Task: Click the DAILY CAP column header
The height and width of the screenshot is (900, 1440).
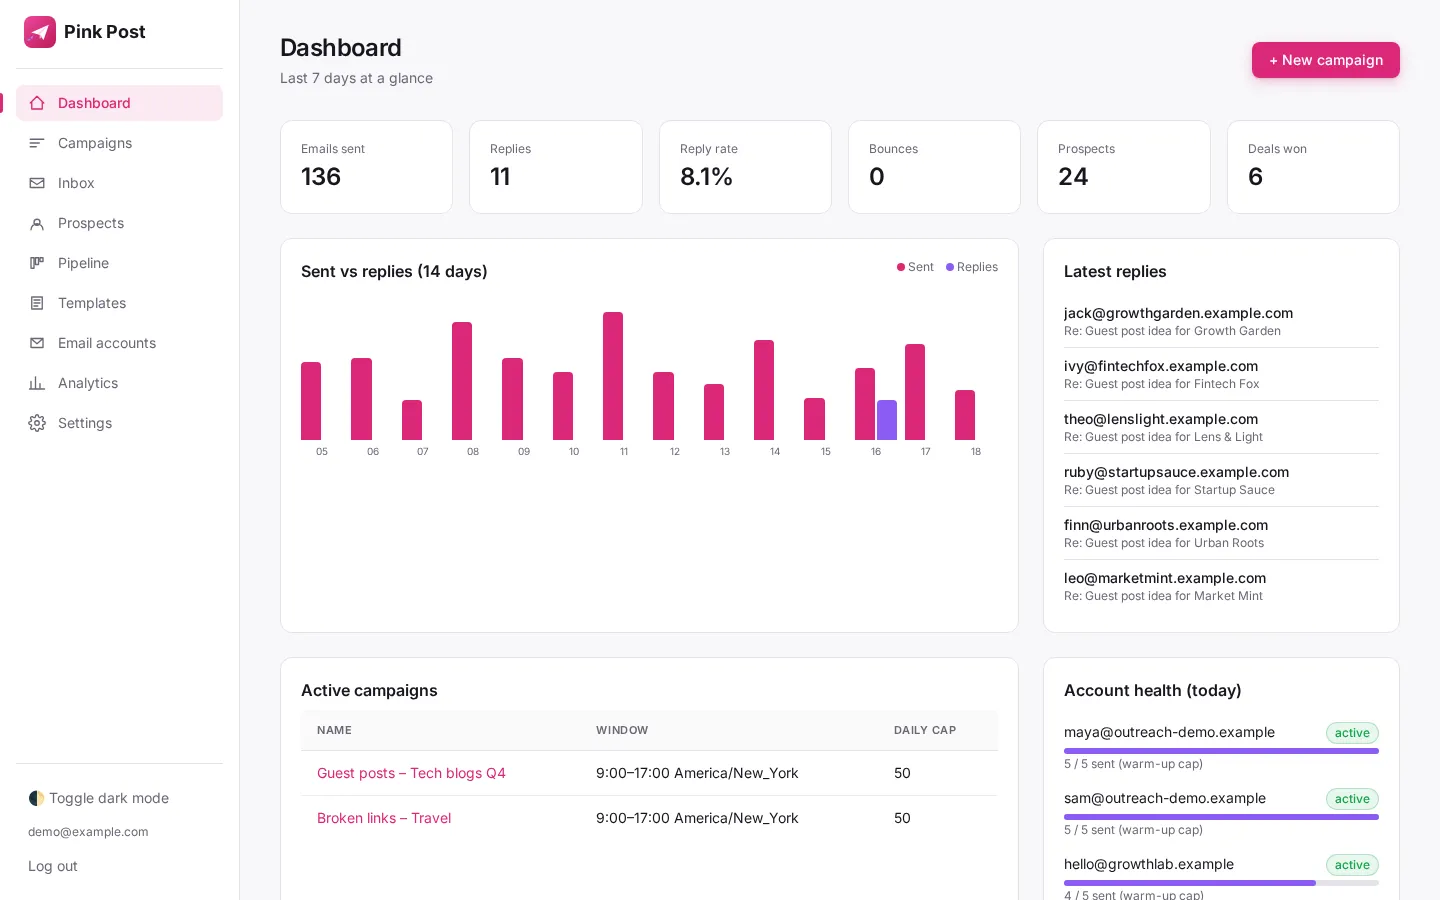Action: tap(925, 730)
